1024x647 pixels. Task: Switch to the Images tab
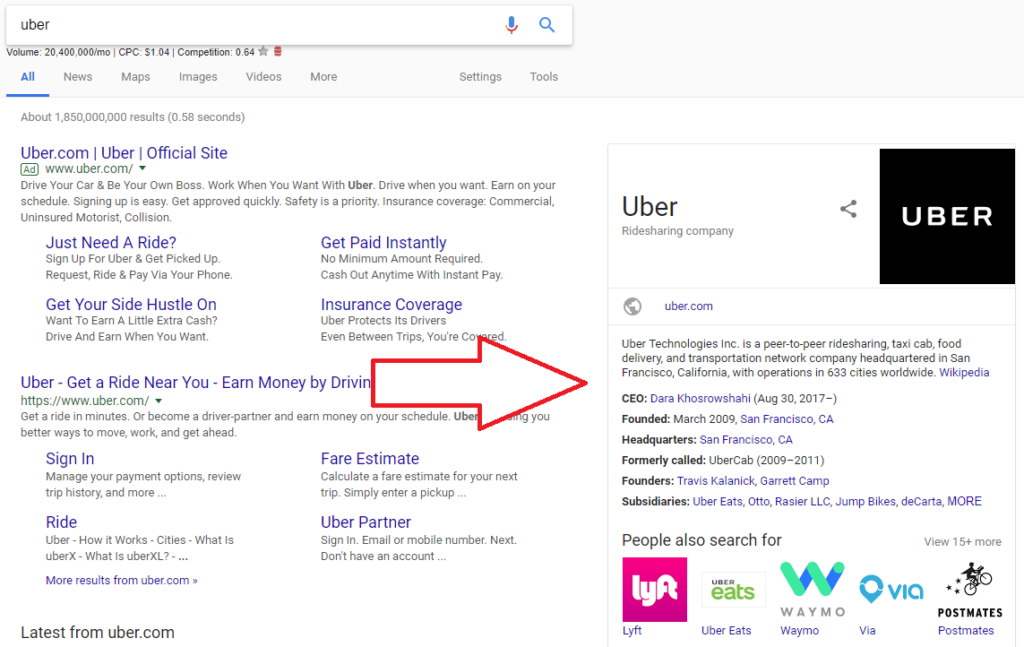(x=198, y=76)
